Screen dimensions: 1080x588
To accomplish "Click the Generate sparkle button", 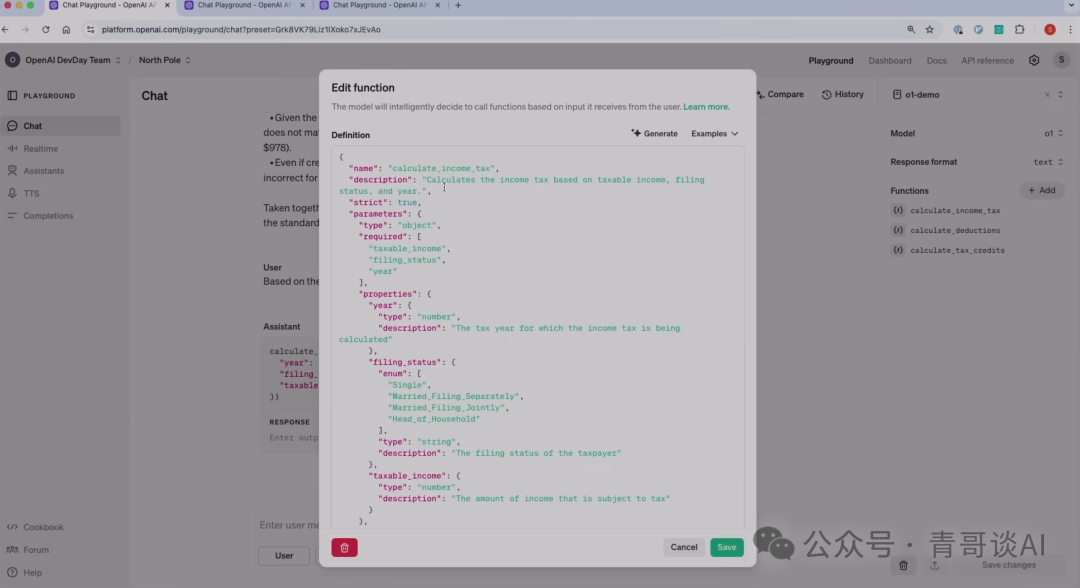I will 654,134.
